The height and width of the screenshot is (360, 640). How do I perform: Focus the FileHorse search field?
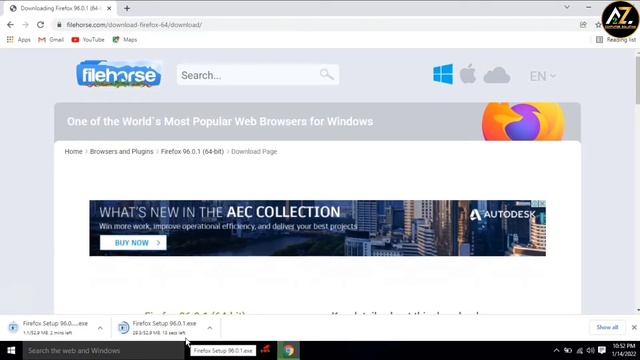click(258, 75)
